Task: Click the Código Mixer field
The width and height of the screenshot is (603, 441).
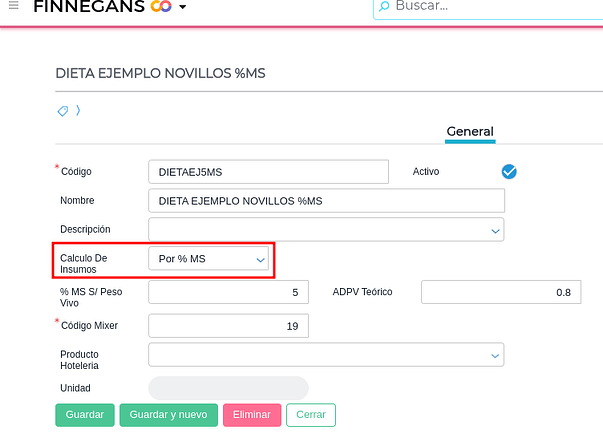Action: (x=228, y=326)
